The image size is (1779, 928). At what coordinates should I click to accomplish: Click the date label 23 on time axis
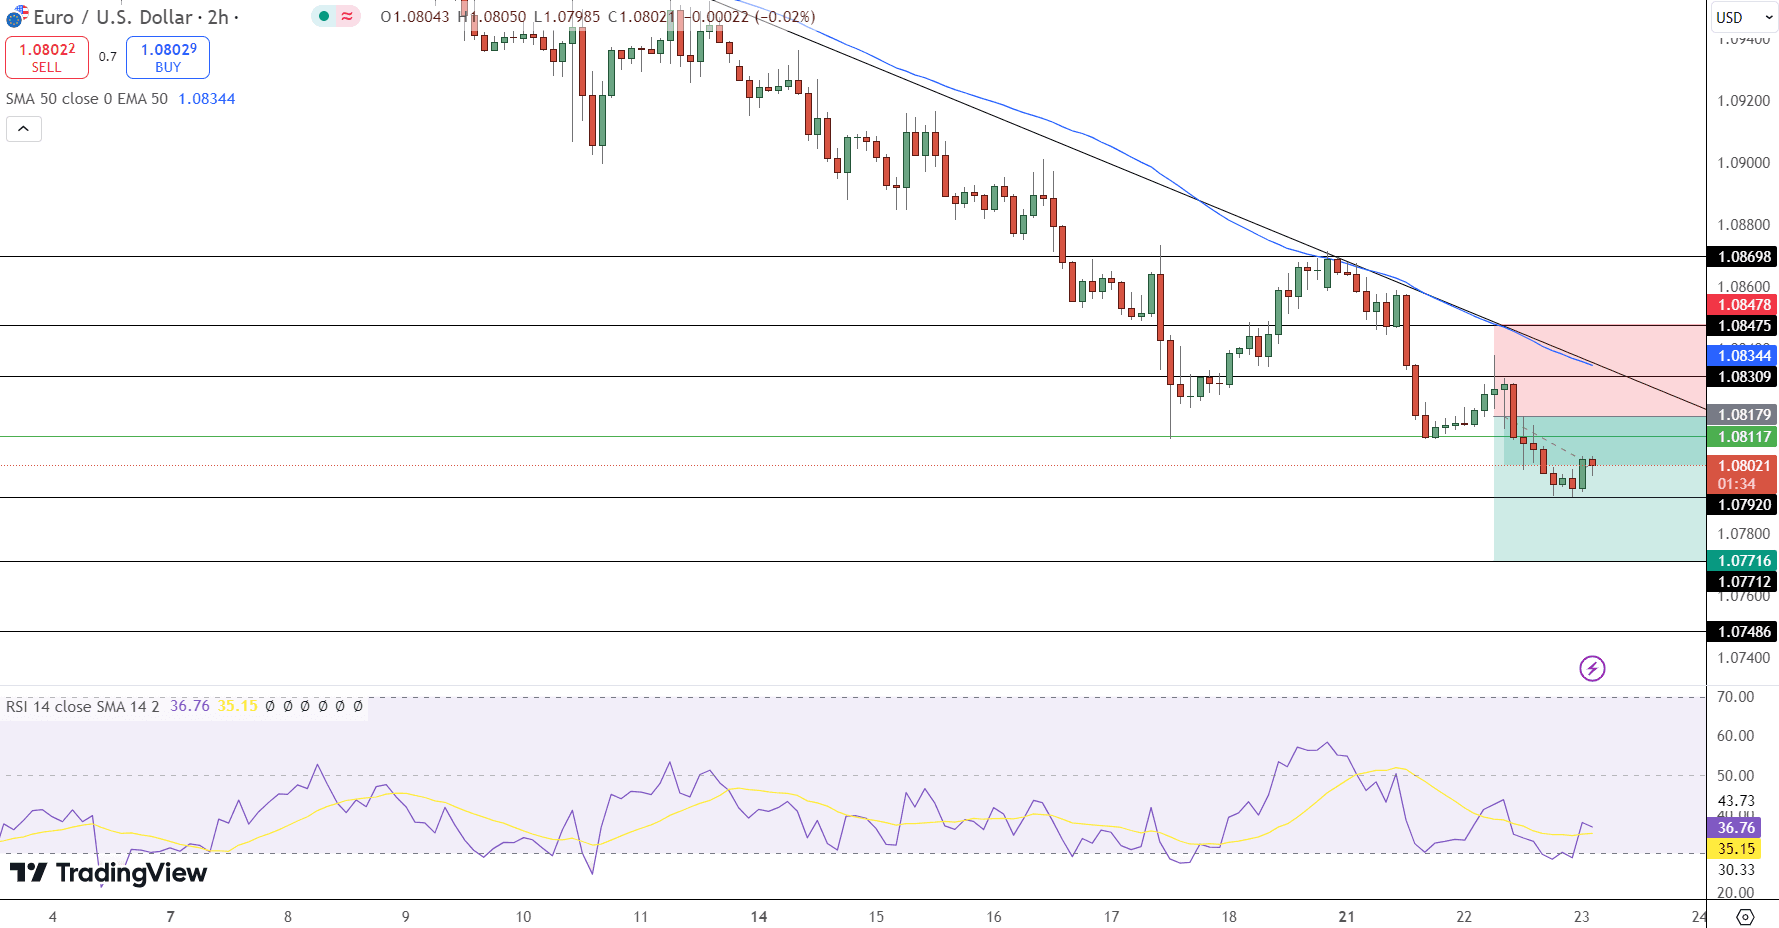(1581, 916)
